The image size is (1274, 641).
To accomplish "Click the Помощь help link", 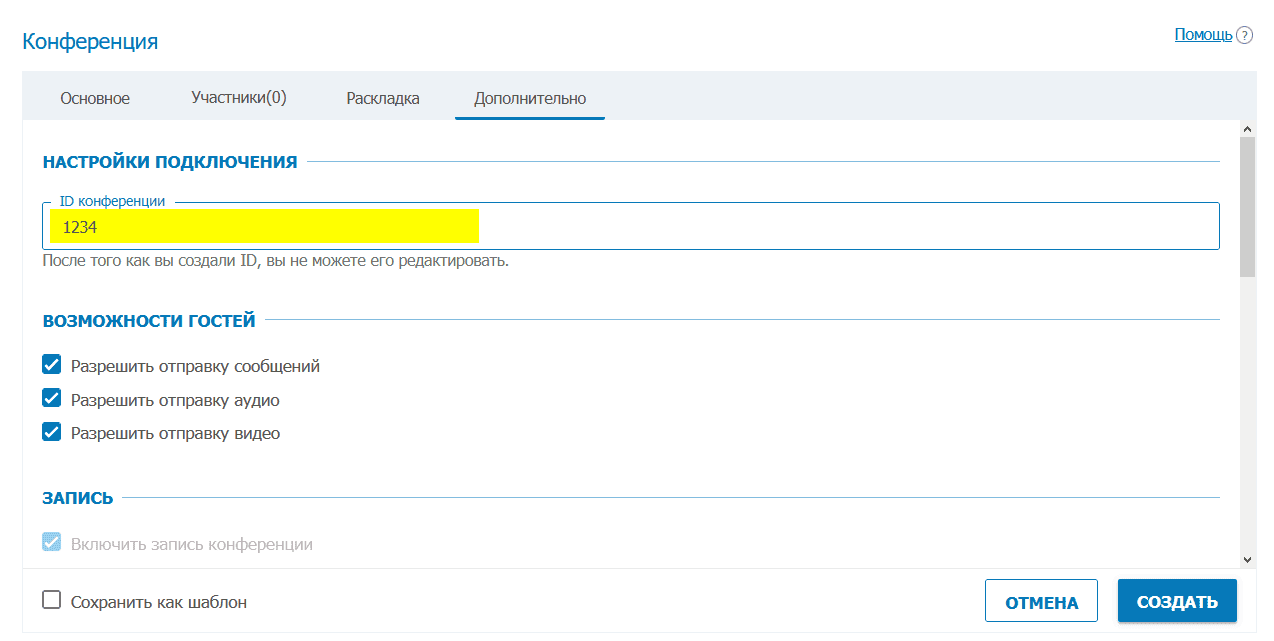I will [1203, 34].
